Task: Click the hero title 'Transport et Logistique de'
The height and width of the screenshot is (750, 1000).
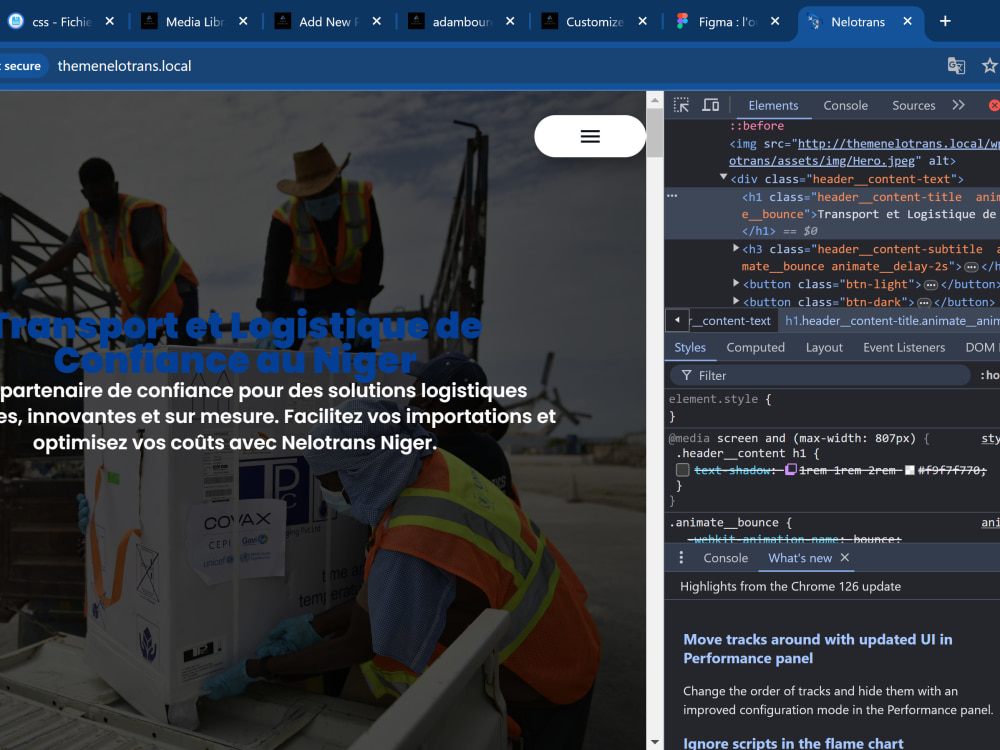Action: click(x=240, y=325)
